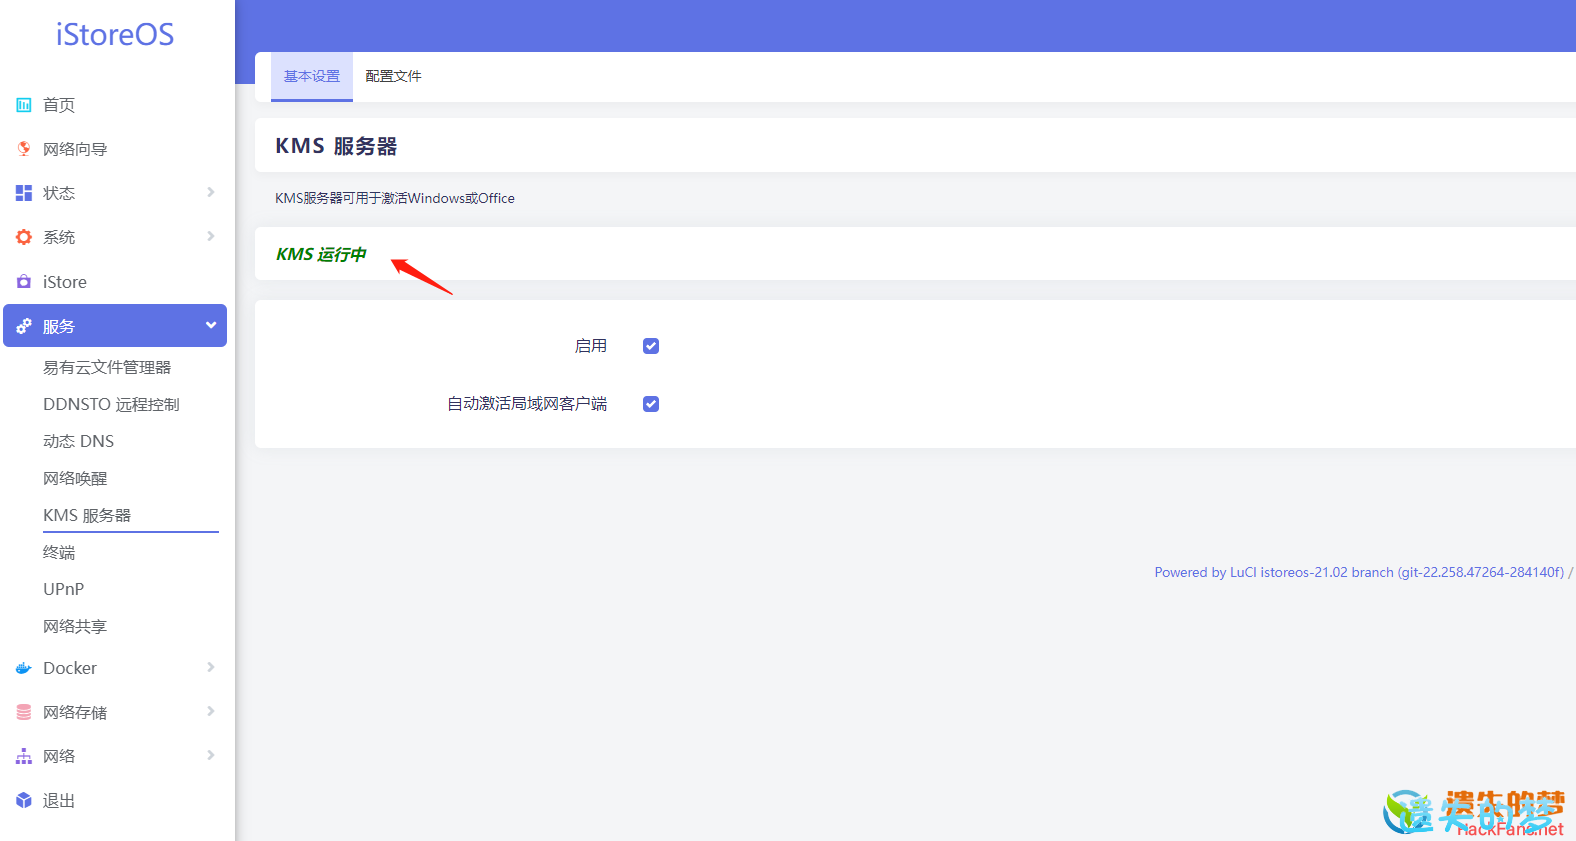The image size is (1576, 841).
Task: Collapse the 服务 menu chevron
Action: pos(211,325)
